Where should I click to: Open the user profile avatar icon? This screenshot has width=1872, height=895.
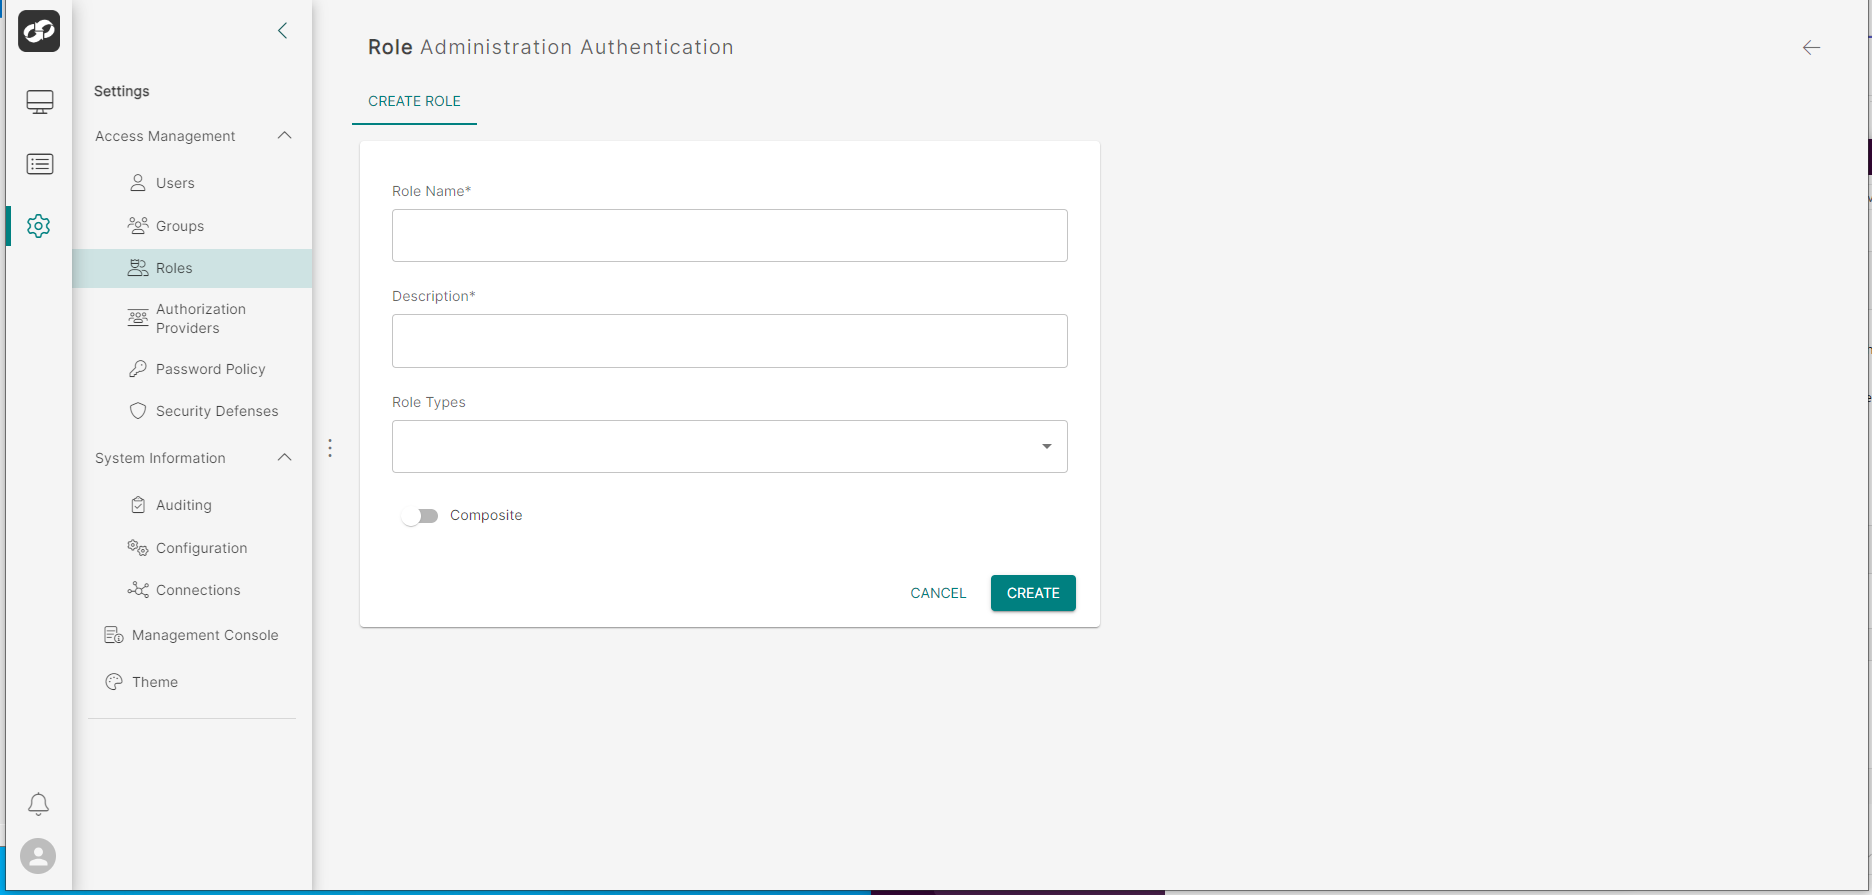[x=38, y=856]
